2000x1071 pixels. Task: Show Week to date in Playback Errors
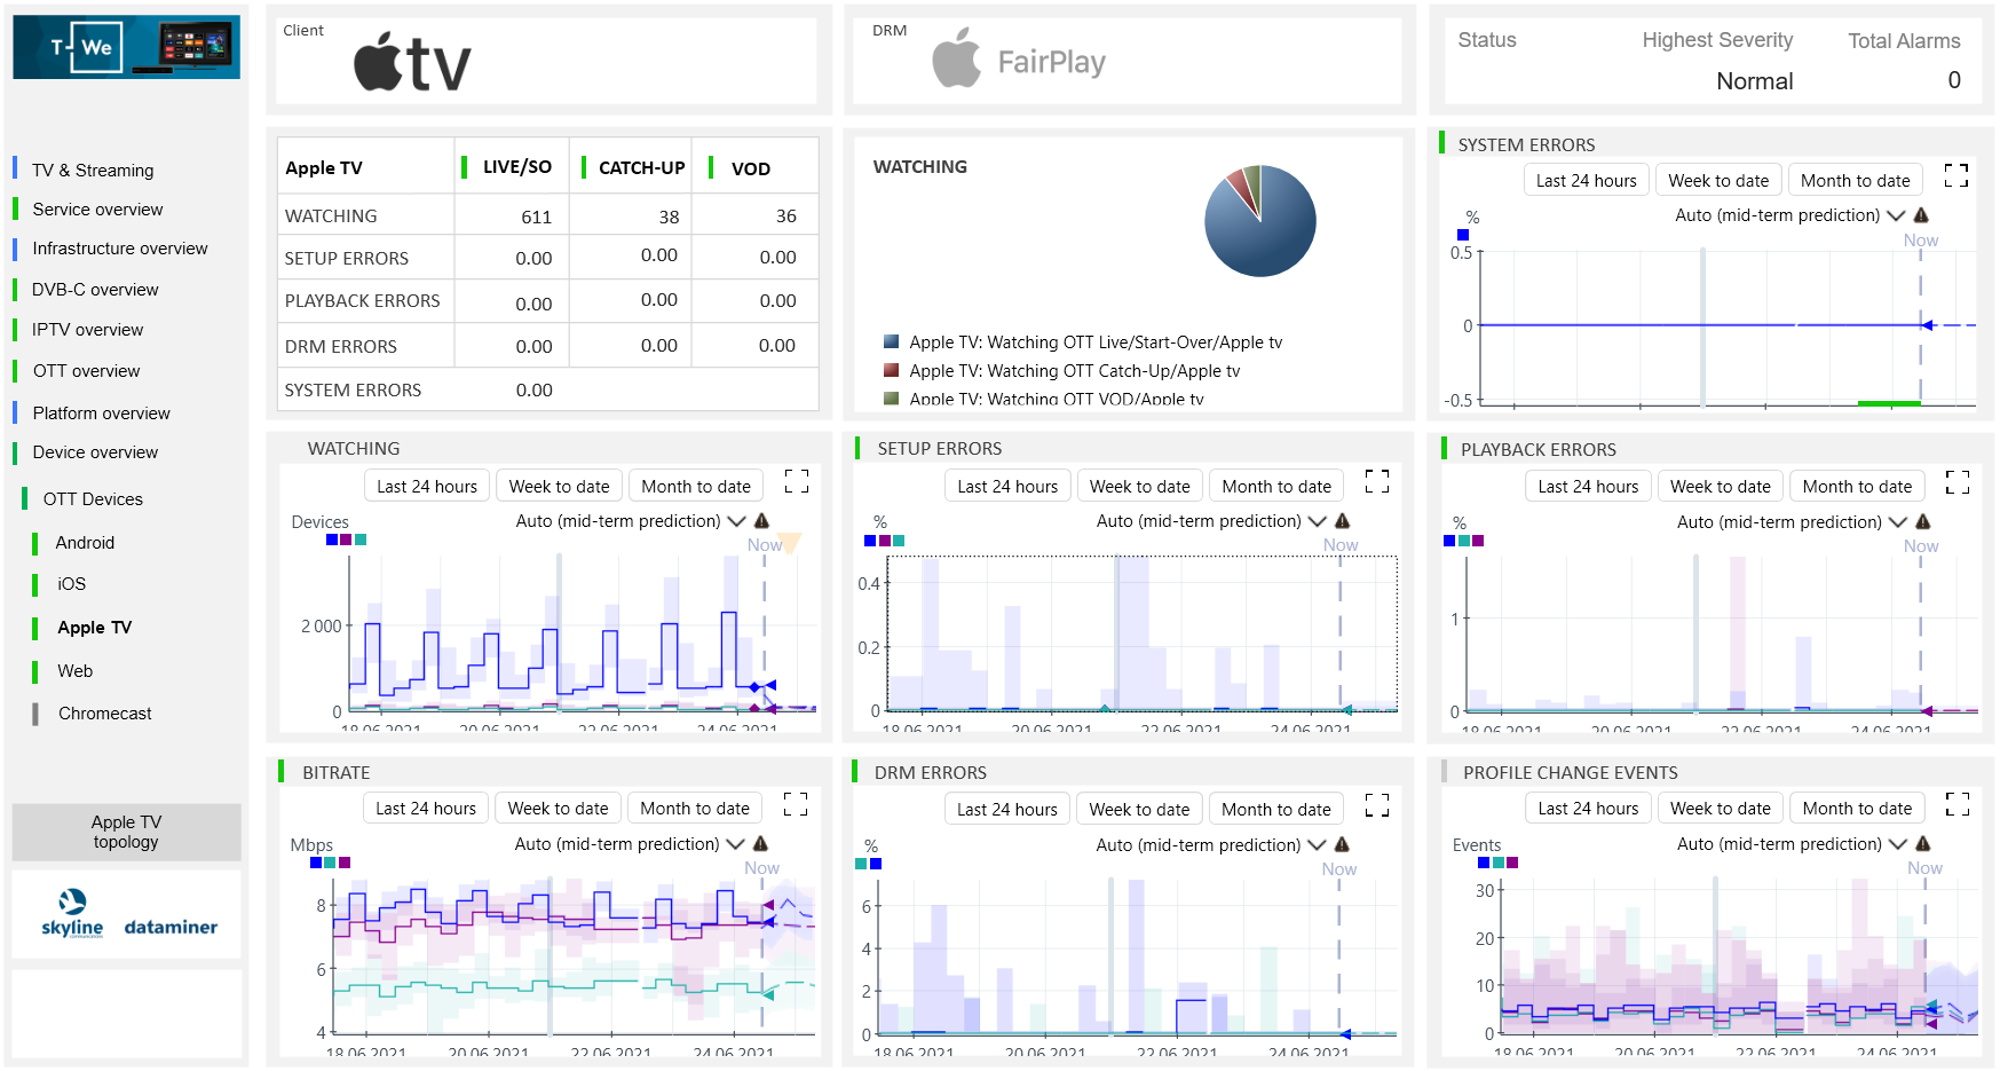(1720, 486)
